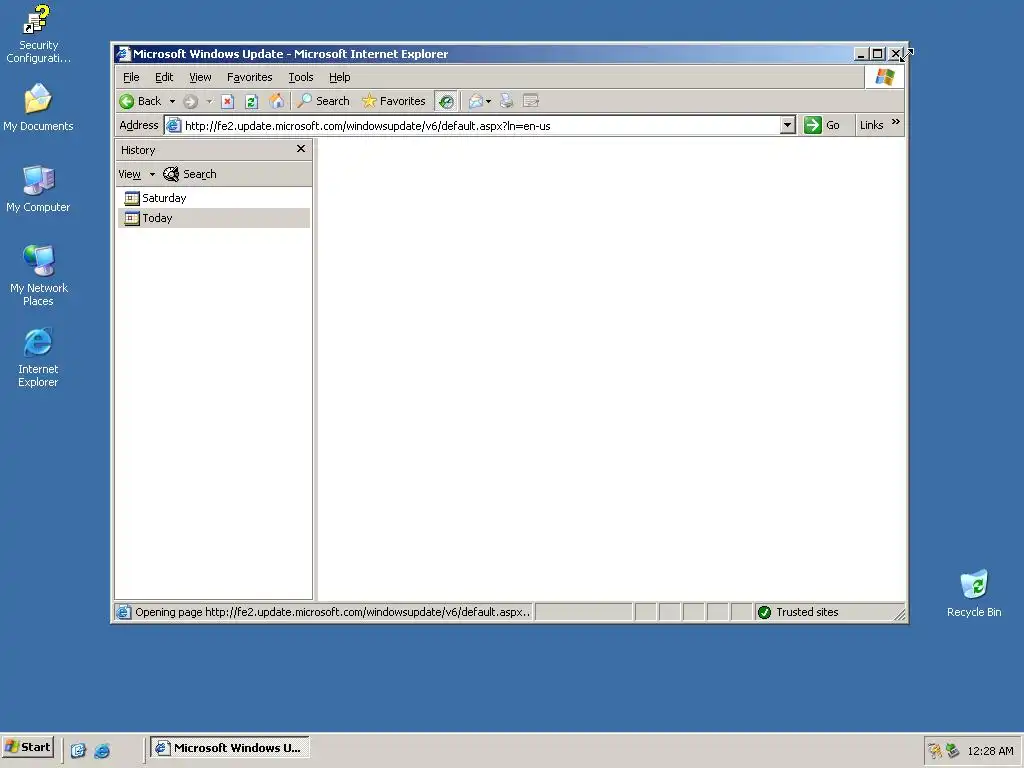This screenshot has height=768, width=1024.
Task: Click the green Back arrow button
Action: pos(140,101)
